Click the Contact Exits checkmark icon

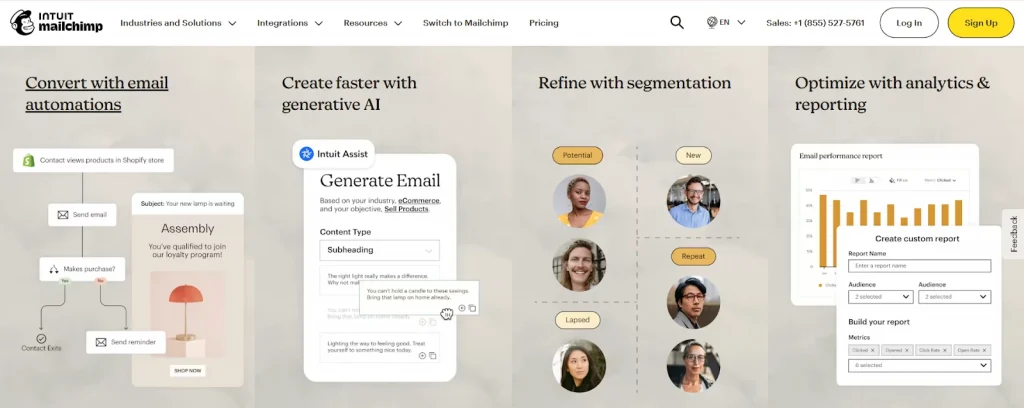coord(41,338)
